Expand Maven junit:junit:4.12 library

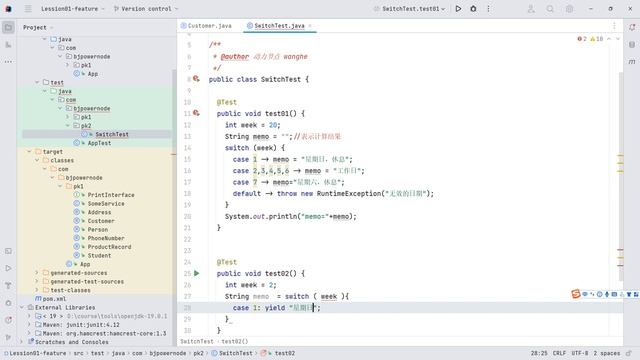point(29,325)
